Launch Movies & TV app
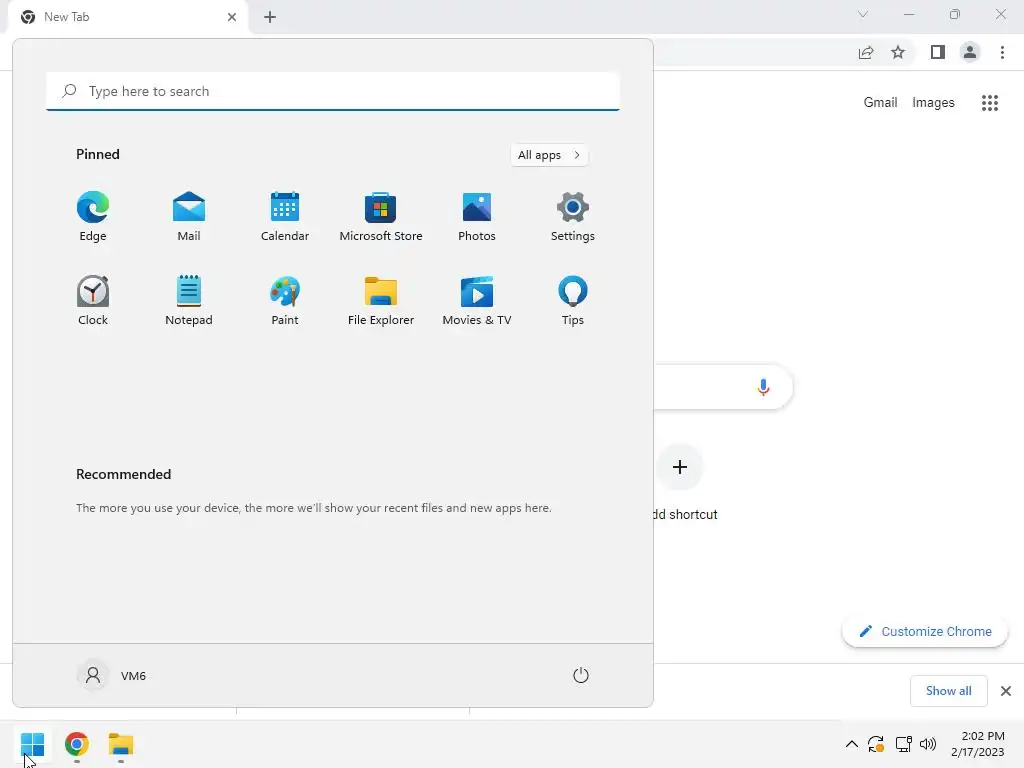Viewport: 1024px width, 768px height. coord(477,300)
